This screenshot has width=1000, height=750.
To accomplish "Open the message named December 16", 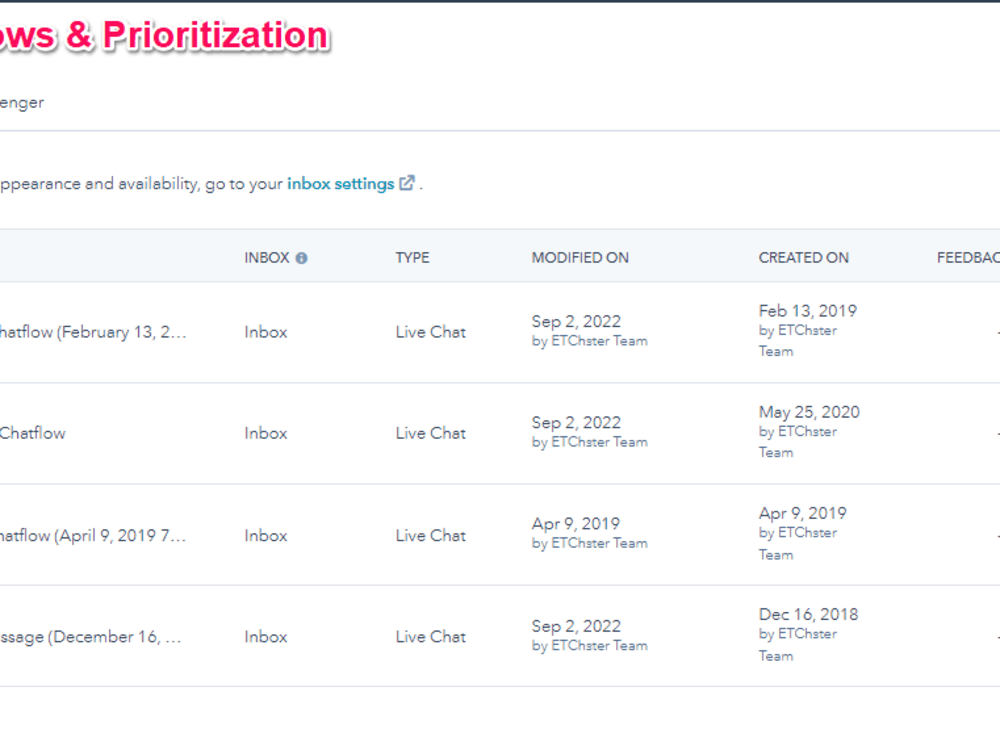I will 91,637.
